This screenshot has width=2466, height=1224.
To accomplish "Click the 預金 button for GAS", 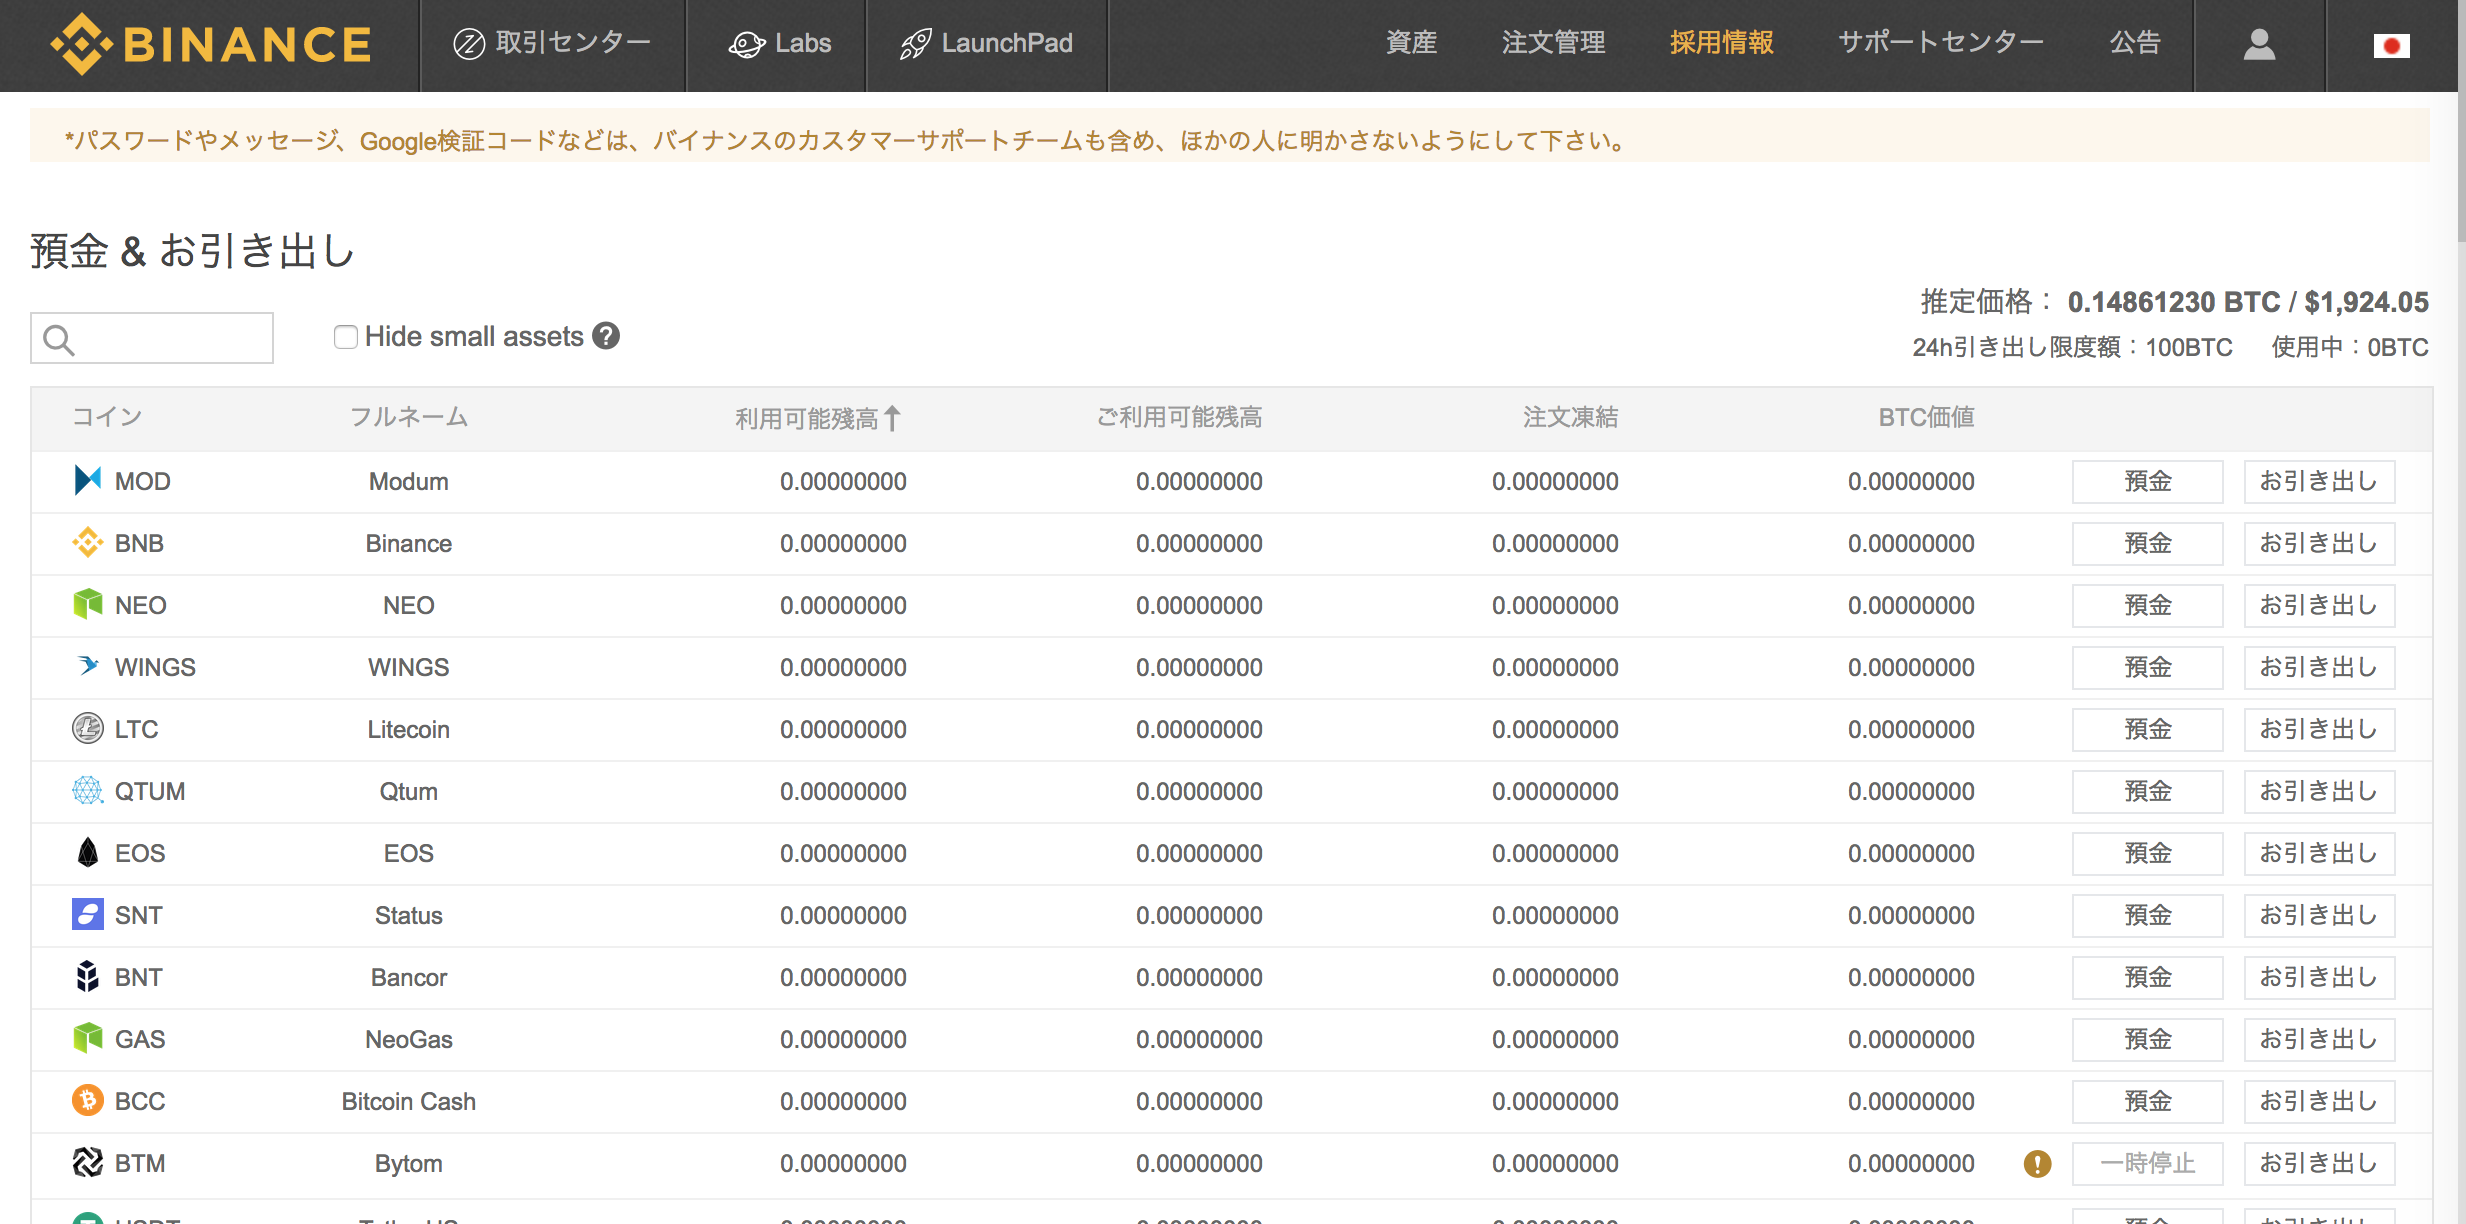I will (x=2147, y=1040).
